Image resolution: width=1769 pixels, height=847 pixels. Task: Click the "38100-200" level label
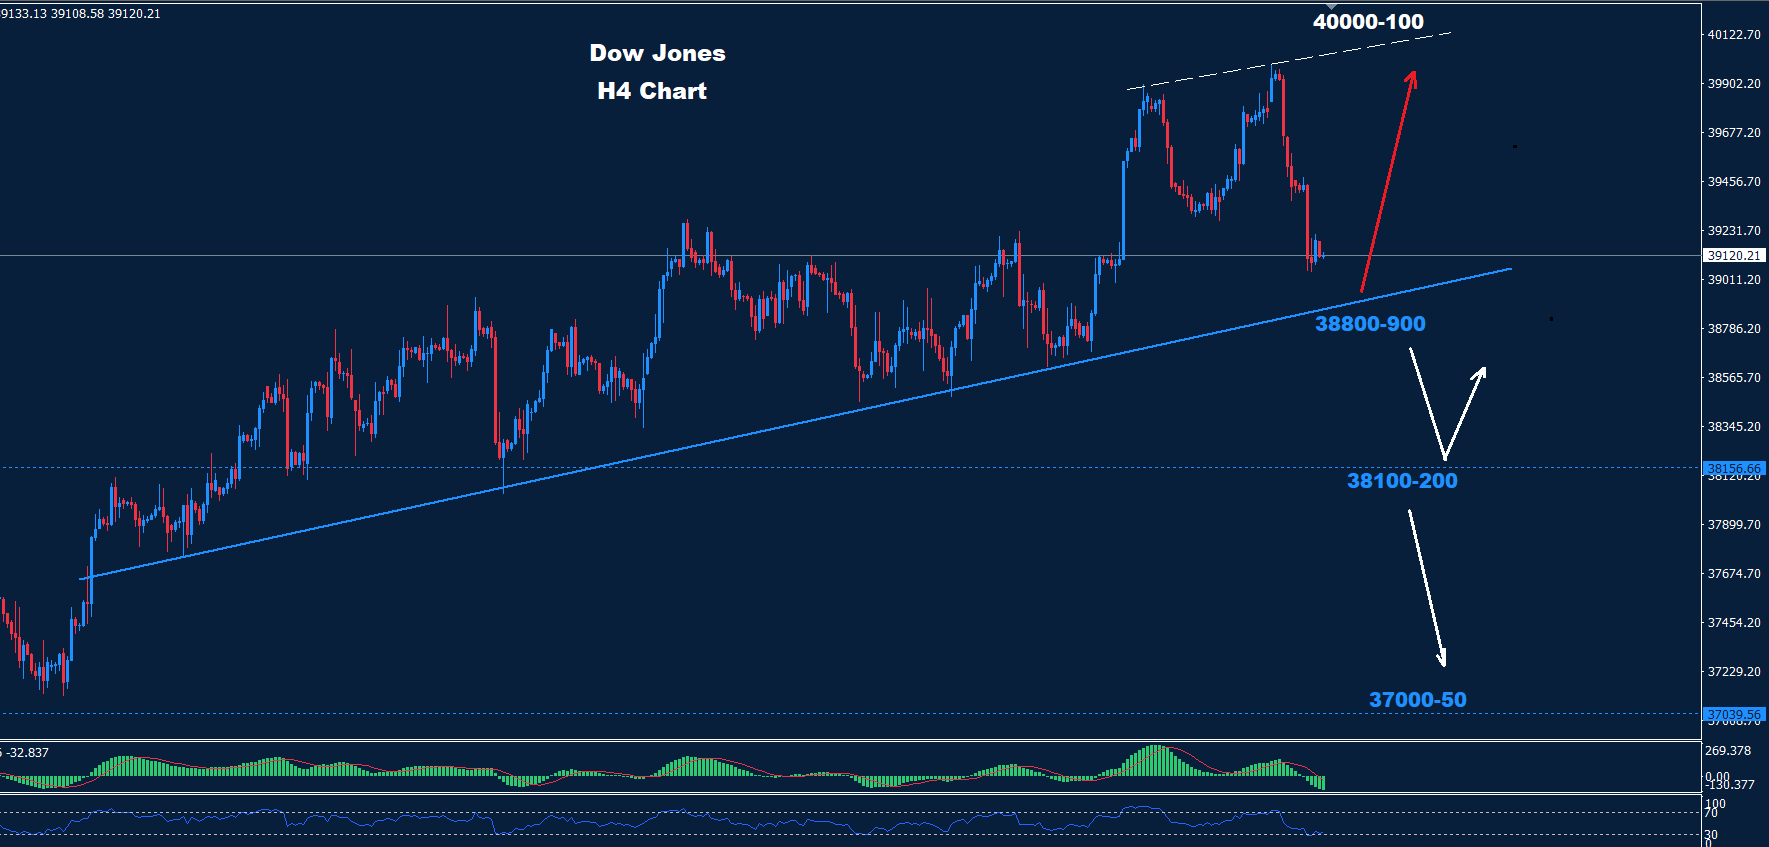[1401, 481]
